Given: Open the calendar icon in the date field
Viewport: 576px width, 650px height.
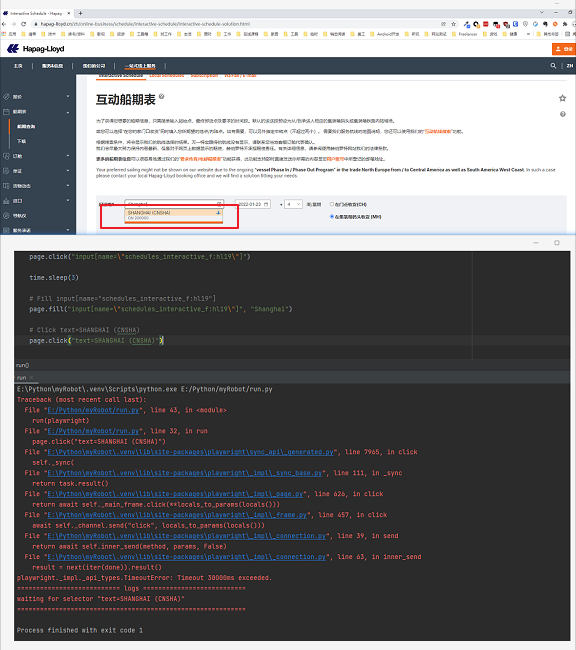Looking at the screenshot, I should [x=266, y=204].
